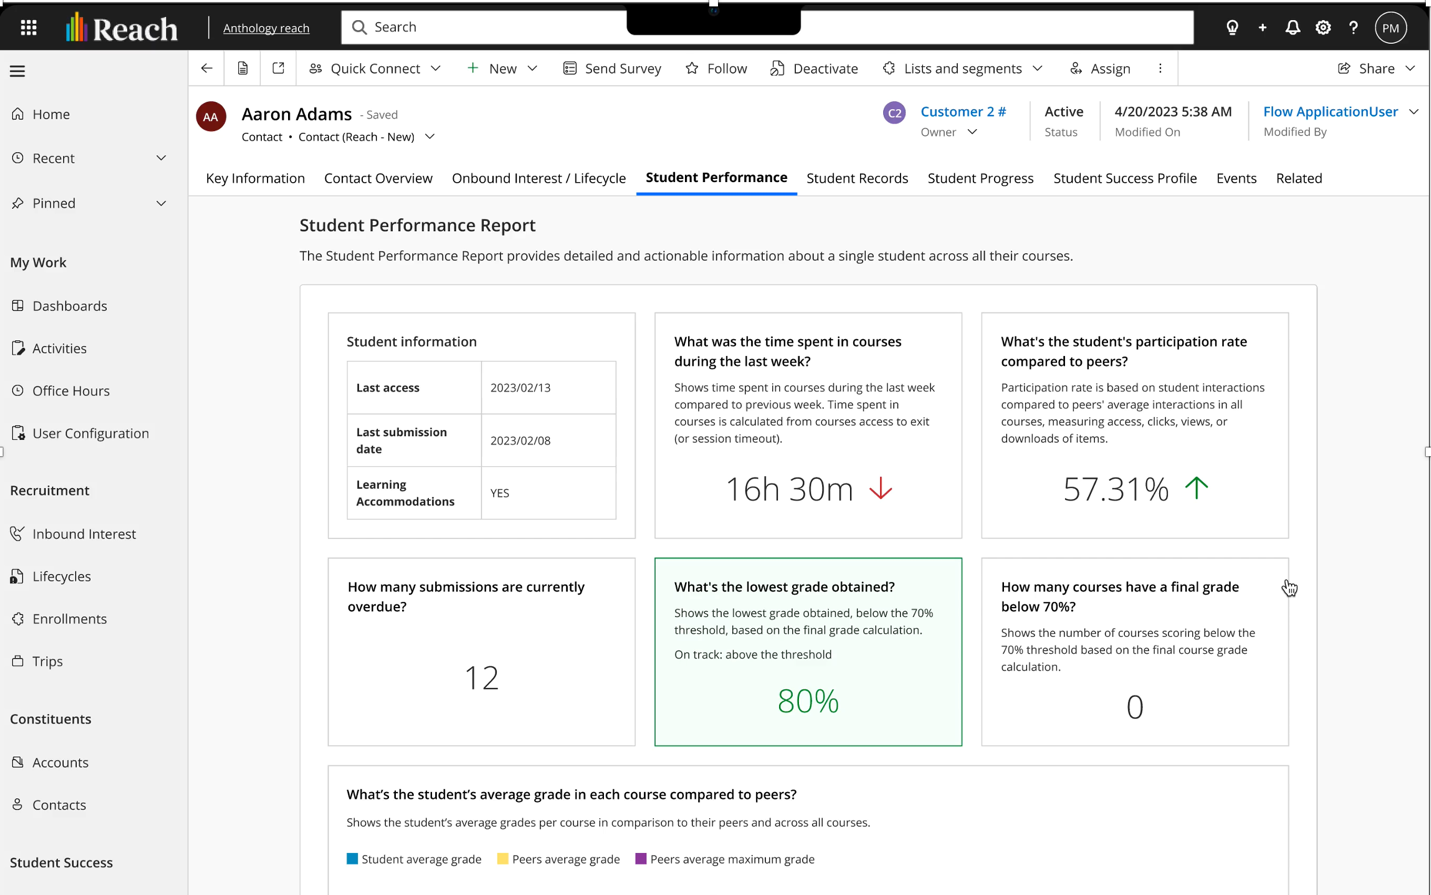Click the Deactivate button

814,68
